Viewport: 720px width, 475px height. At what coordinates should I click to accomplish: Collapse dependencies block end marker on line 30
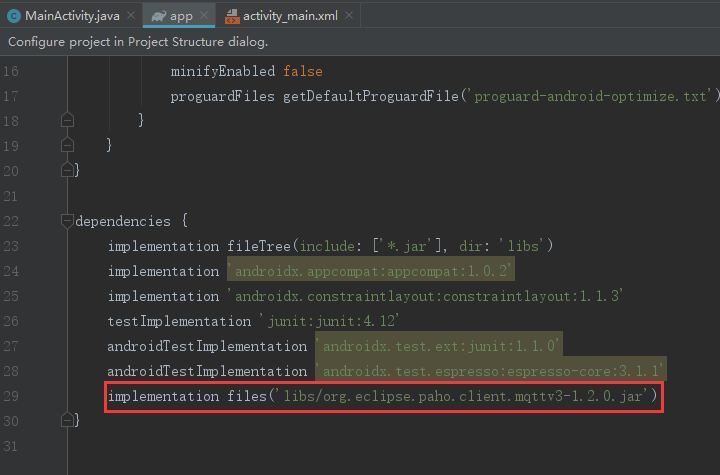coord(68,420)
